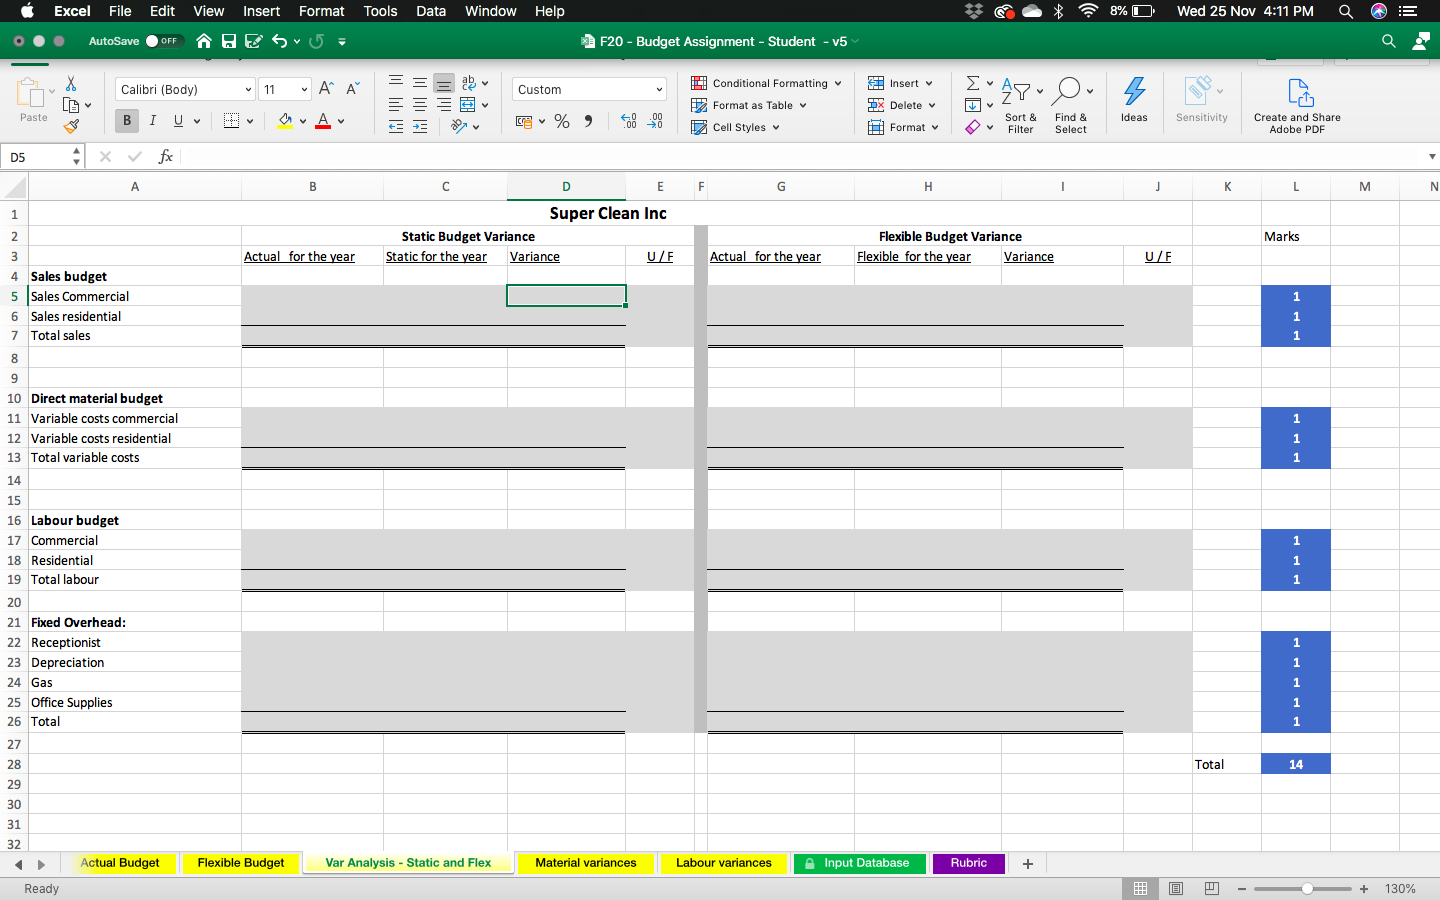The width and height of the screenshot is (1440, 900).
Task: Click the Find & Select icon
Action: [x=1071, y=100]
